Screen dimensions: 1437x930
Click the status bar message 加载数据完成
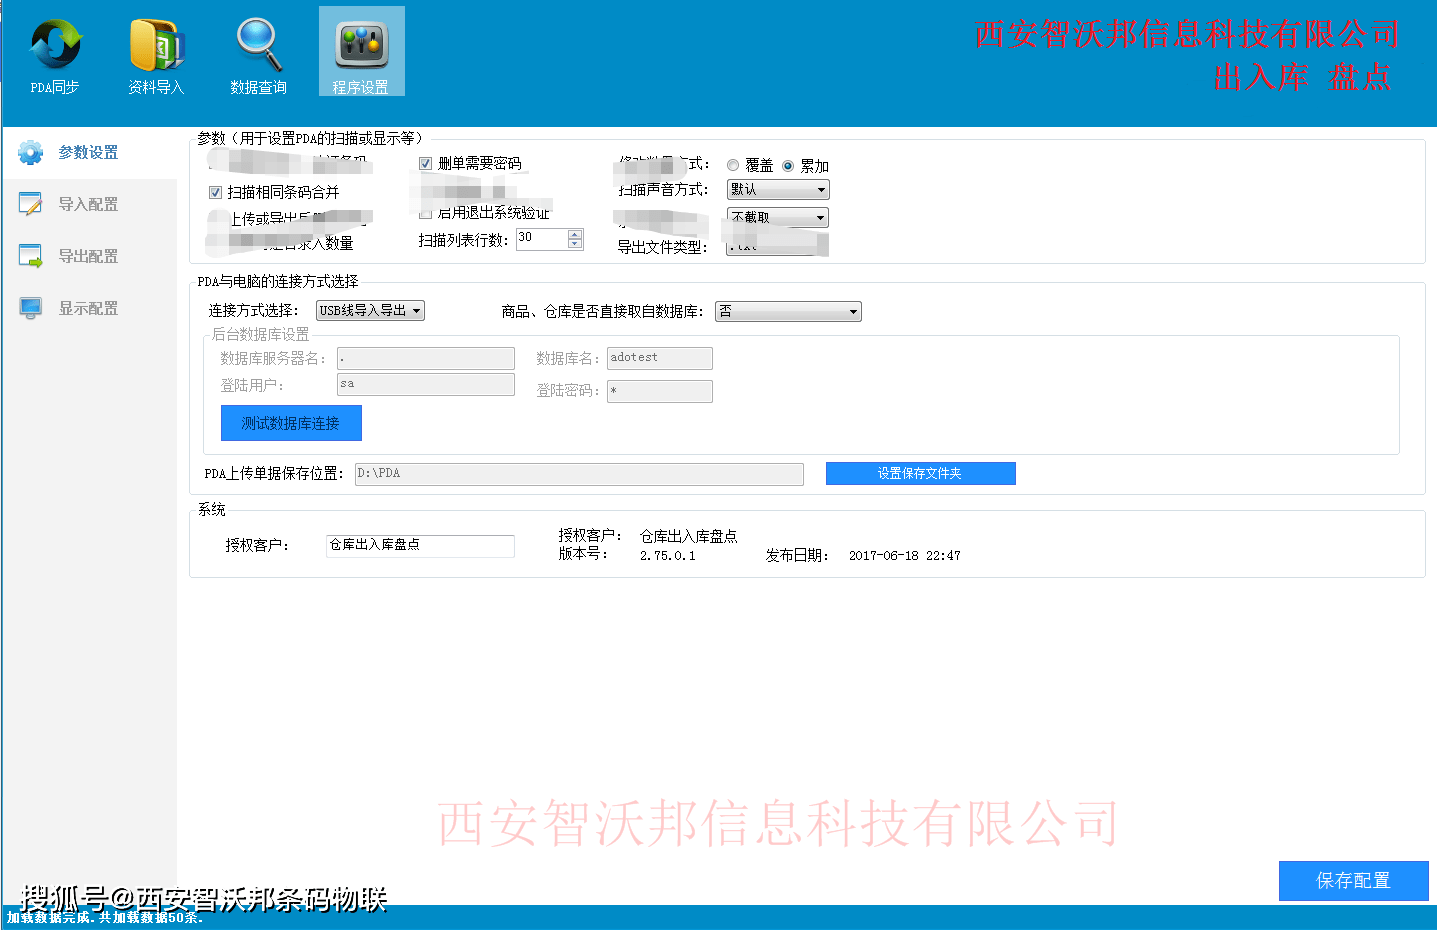click(105, 917)
